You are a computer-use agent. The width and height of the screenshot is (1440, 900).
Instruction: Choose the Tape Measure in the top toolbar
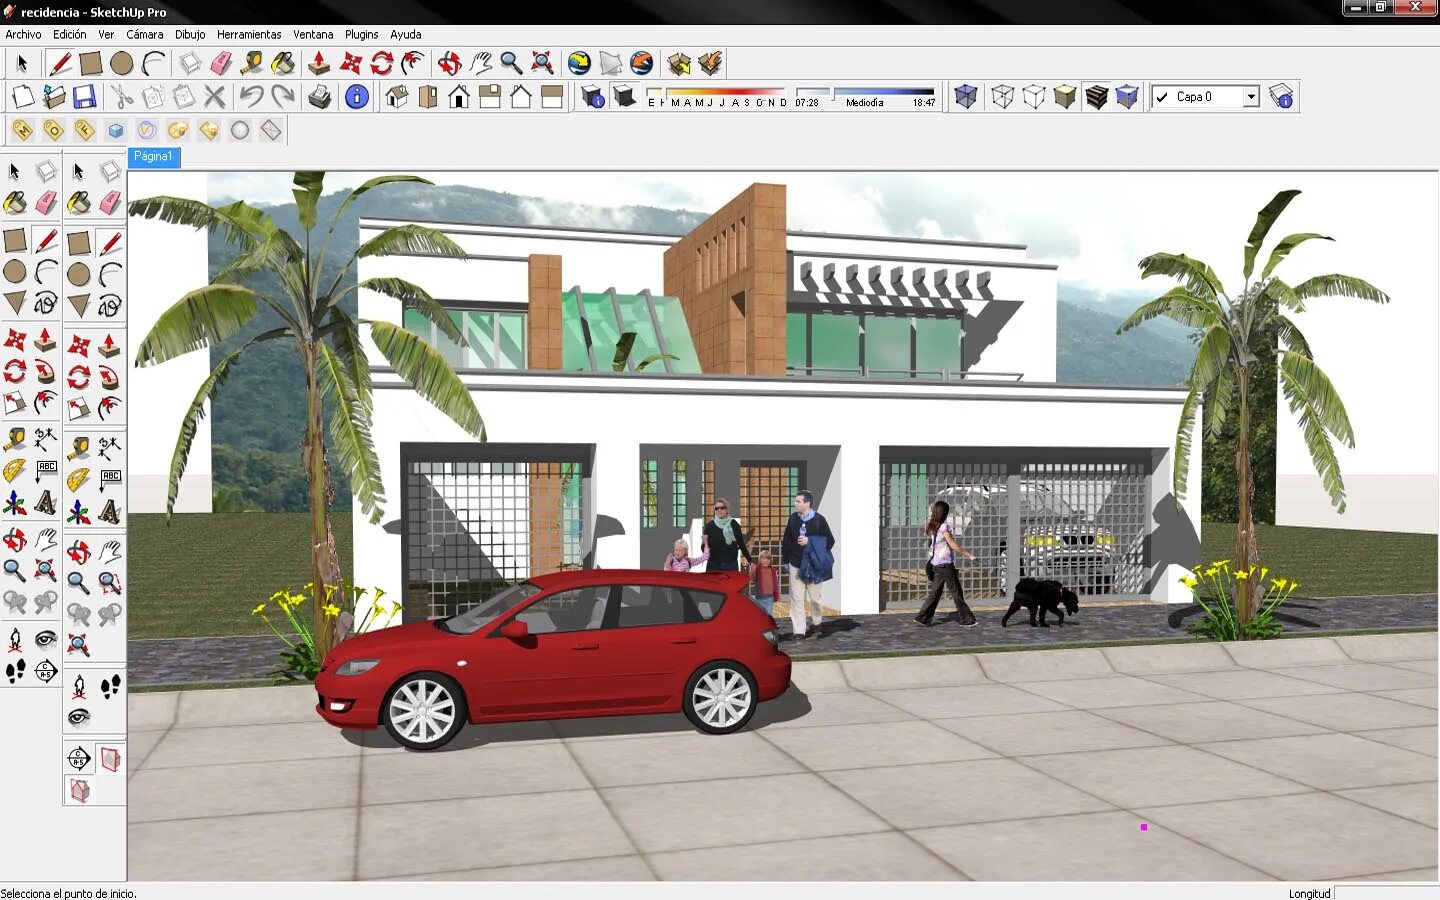(x=252, y=64)
